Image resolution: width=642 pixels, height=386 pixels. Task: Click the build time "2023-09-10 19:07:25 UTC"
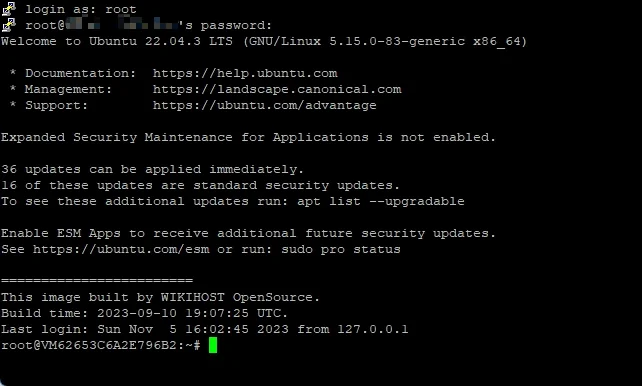[189, 313]
